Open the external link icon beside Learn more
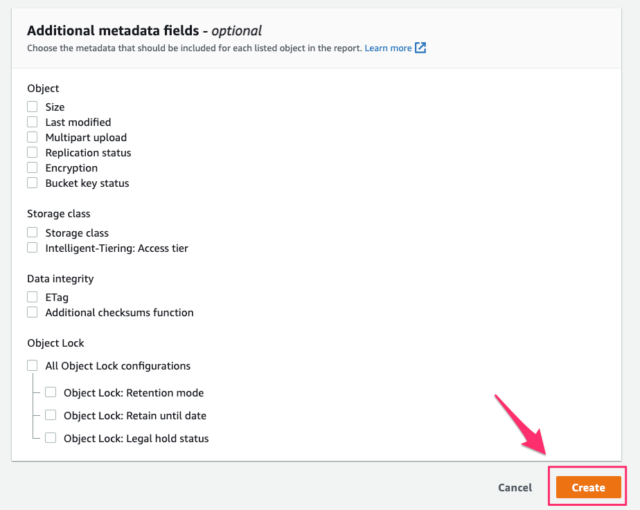Viewport: 640px width, 510px height. (420, 48)
